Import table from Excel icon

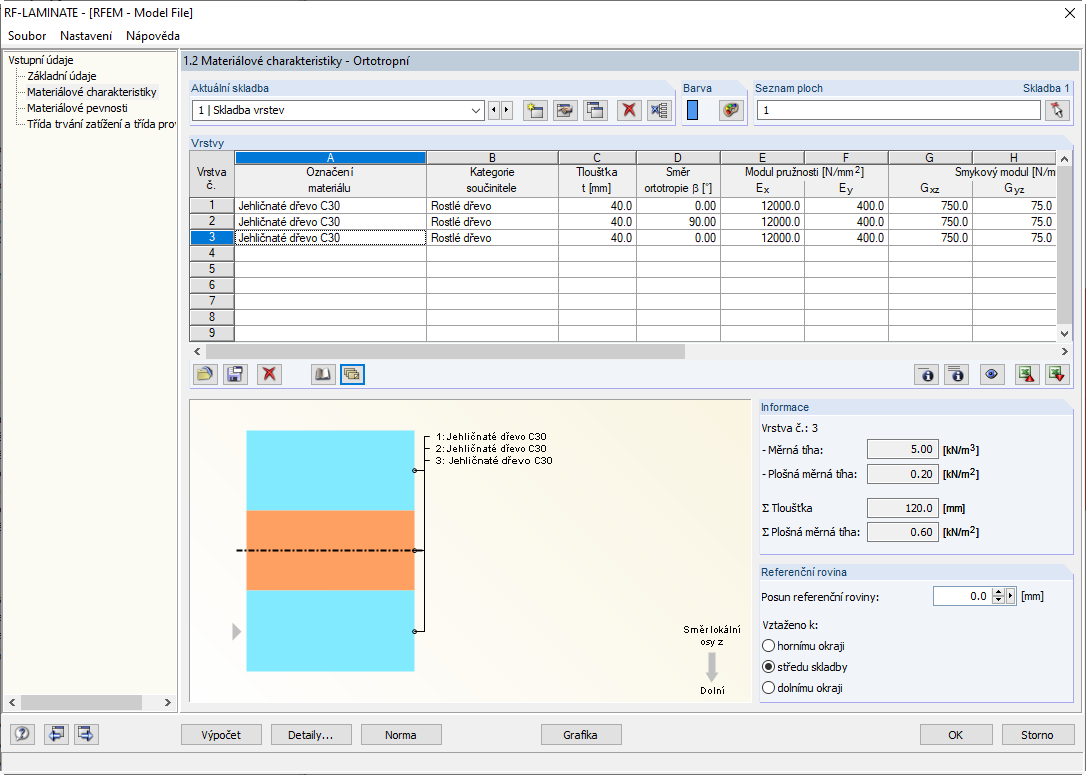point(1057,375)
